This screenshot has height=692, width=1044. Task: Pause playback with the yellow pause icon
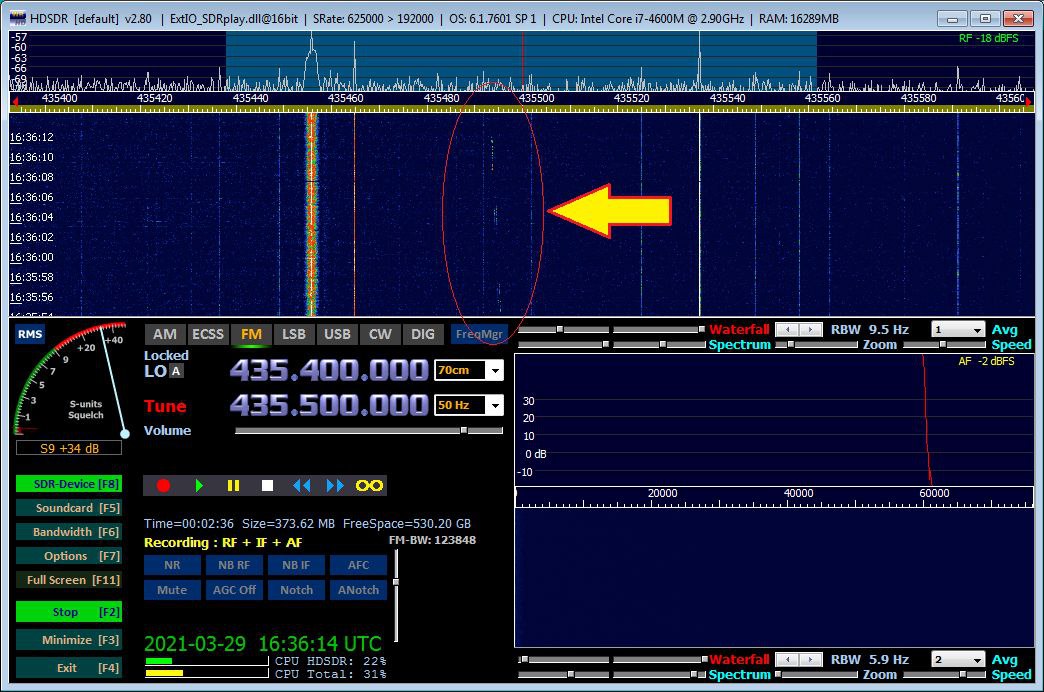pos(233,485)
